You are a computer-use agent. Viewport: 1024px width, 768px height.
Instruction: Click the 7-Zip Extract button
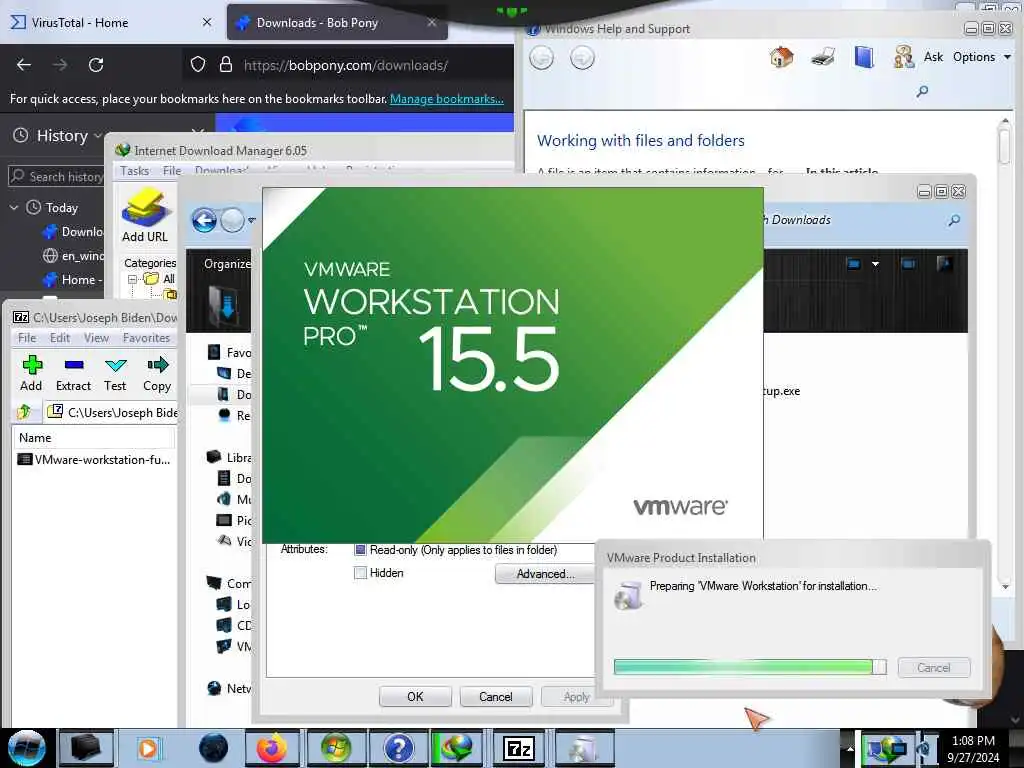(73, 374)
